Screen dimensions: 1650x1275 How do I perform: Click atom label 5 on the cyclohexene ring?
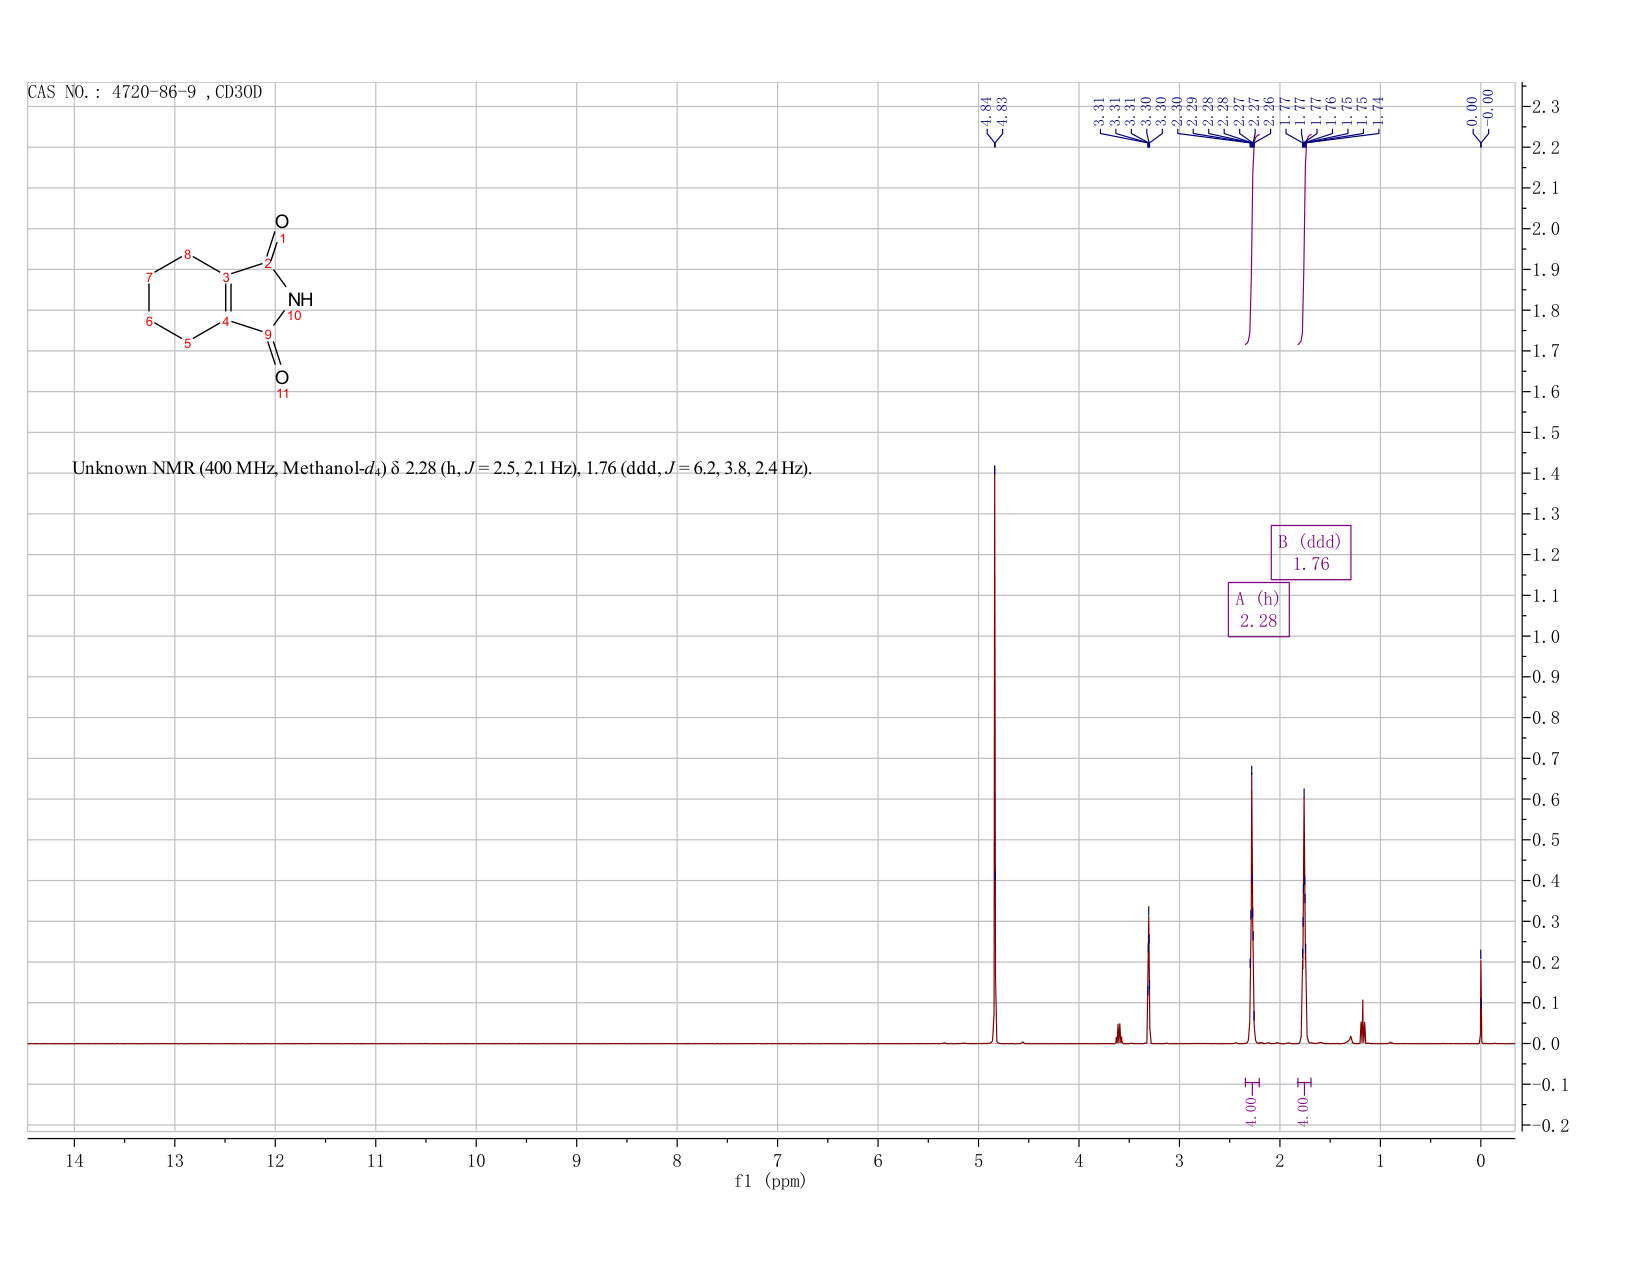click(x=187, y=344)
